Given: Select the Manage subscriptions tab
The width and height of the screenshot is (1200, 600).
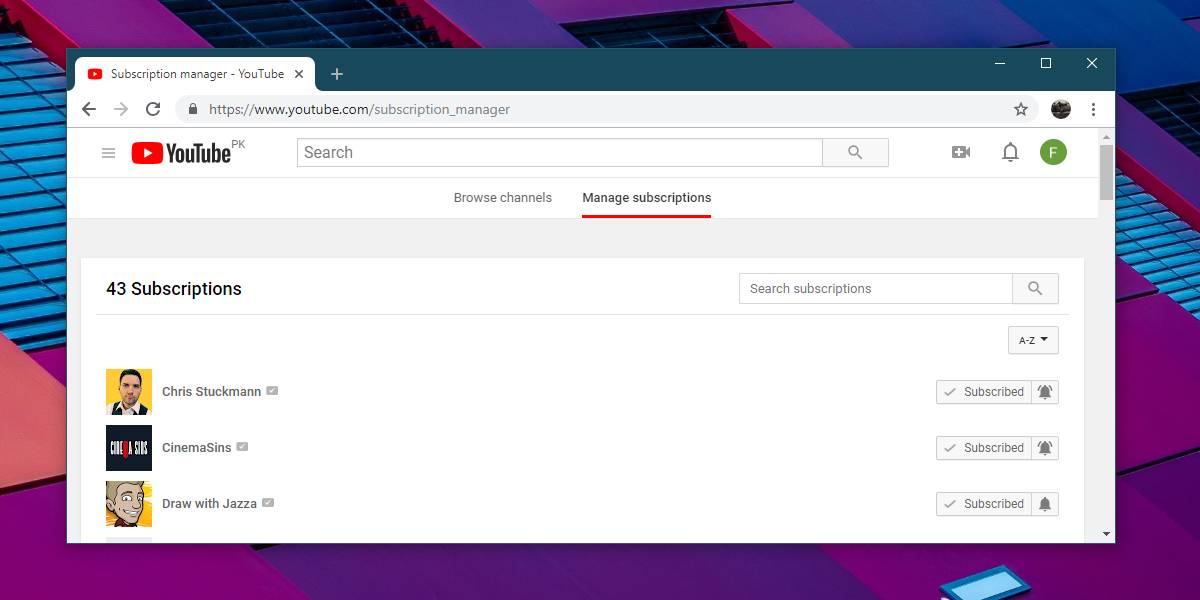Looking at the screenshot, I should [647, 198].
